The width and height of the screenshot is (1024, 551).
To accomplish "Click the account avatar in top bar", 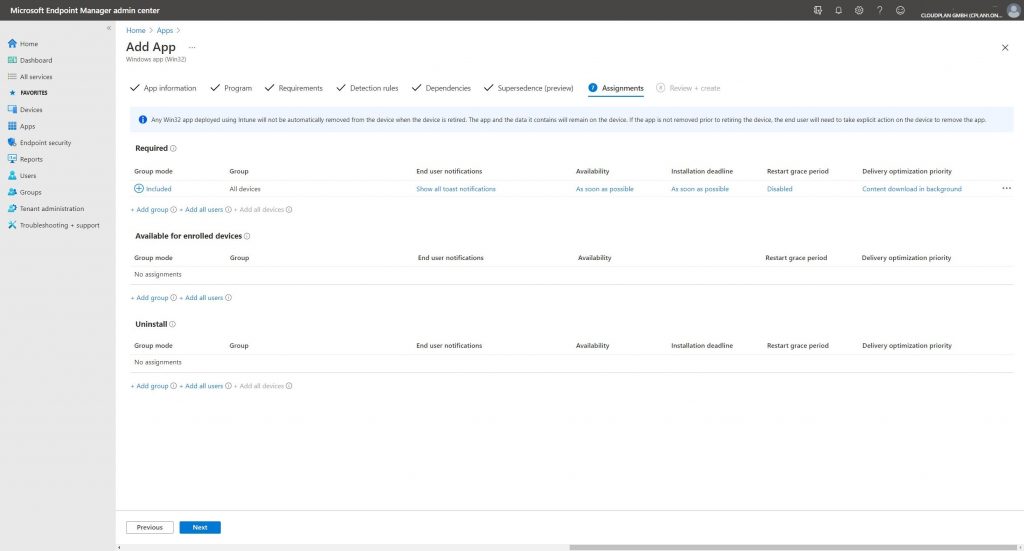I will 1013,10.
